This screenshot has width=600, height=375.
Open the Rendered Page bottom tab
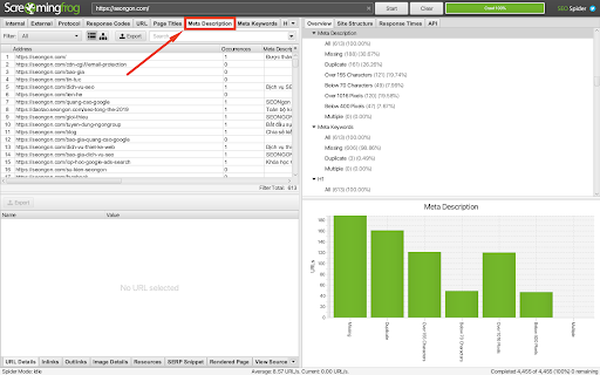[229, 362]
